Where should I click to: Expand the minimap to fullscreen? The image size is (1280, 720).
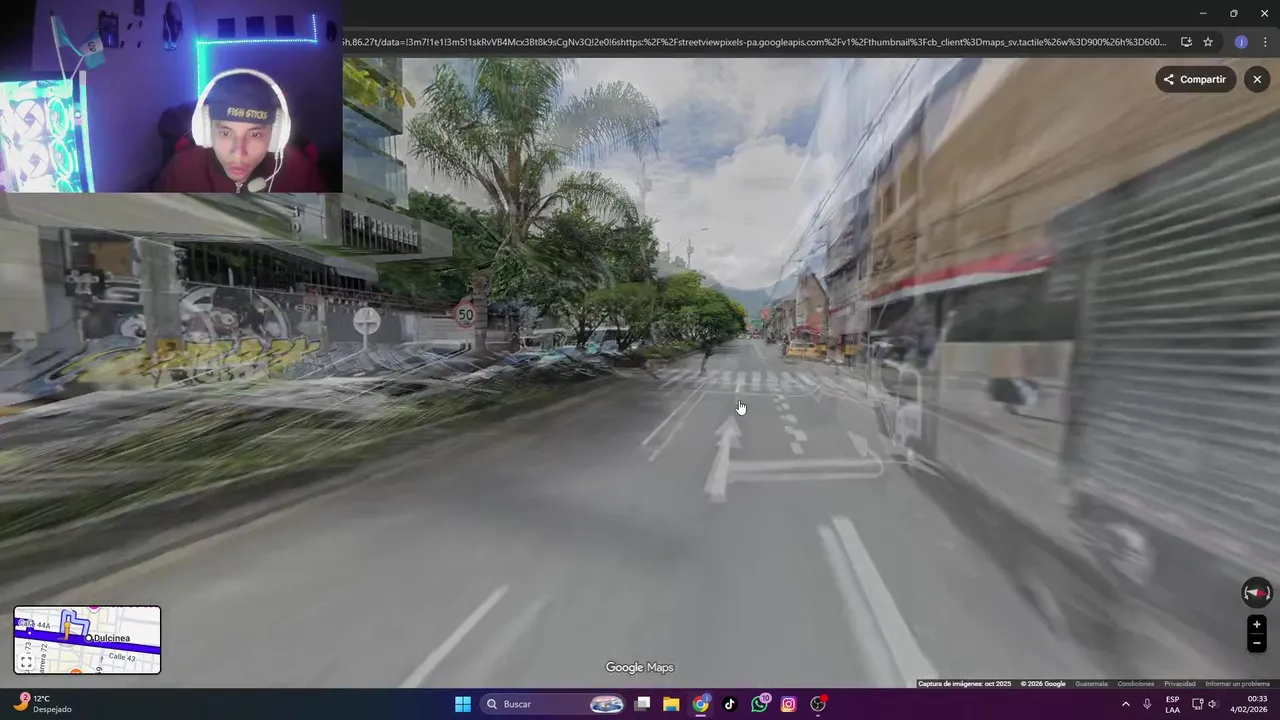[26, 661]
